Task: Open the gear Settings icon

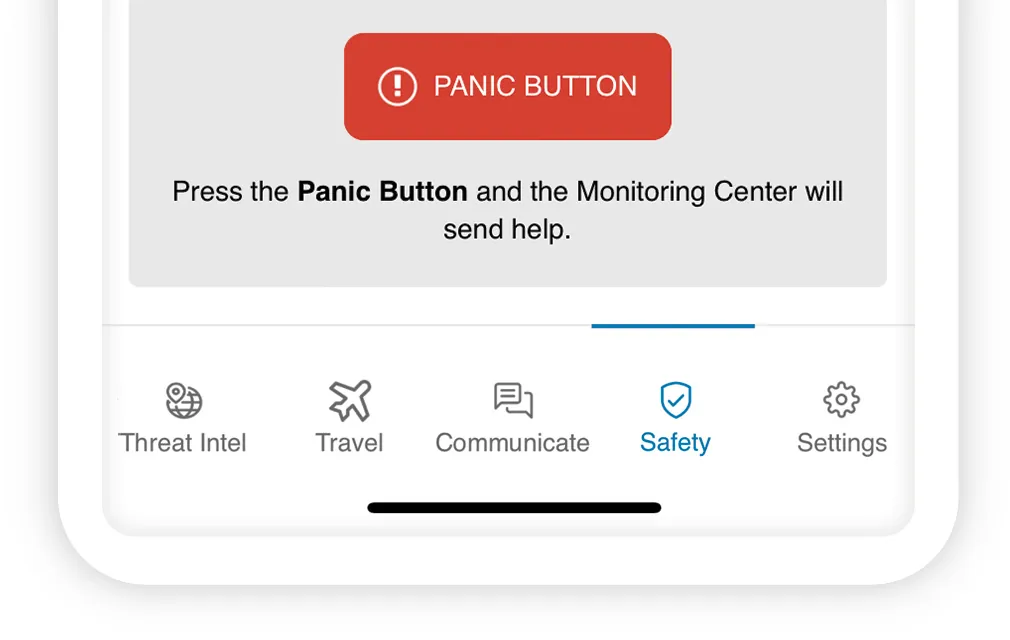Action: (x=841, y=400)
